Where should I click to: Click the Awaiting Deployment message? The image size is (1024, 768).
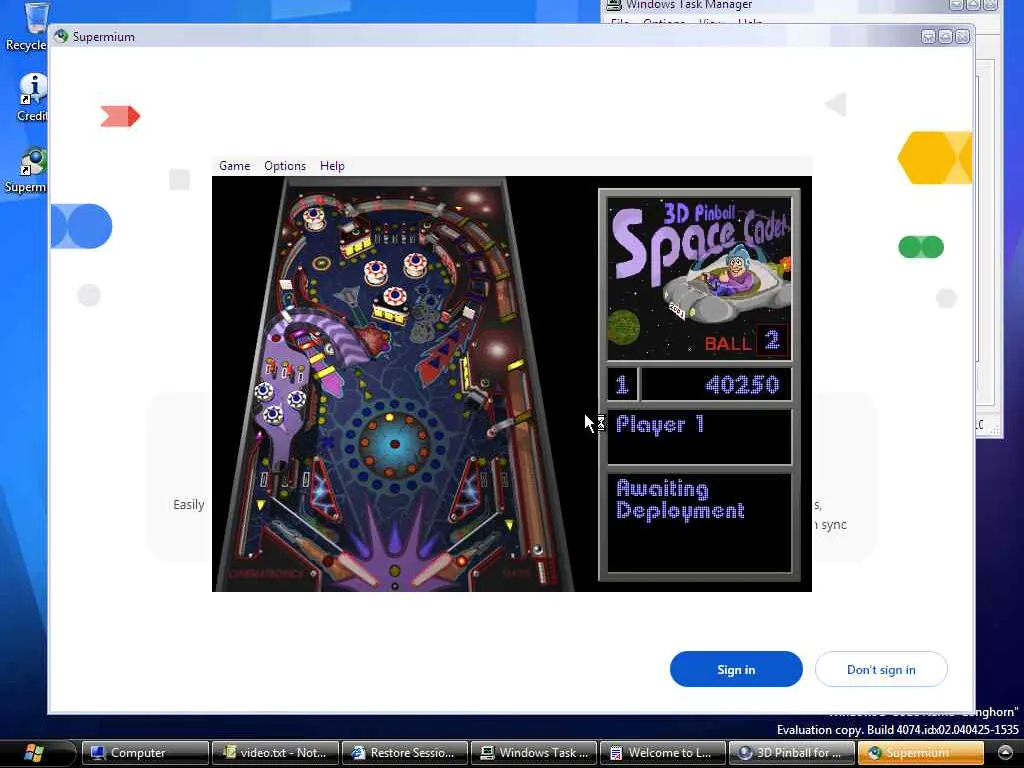(x=680, y=500)
